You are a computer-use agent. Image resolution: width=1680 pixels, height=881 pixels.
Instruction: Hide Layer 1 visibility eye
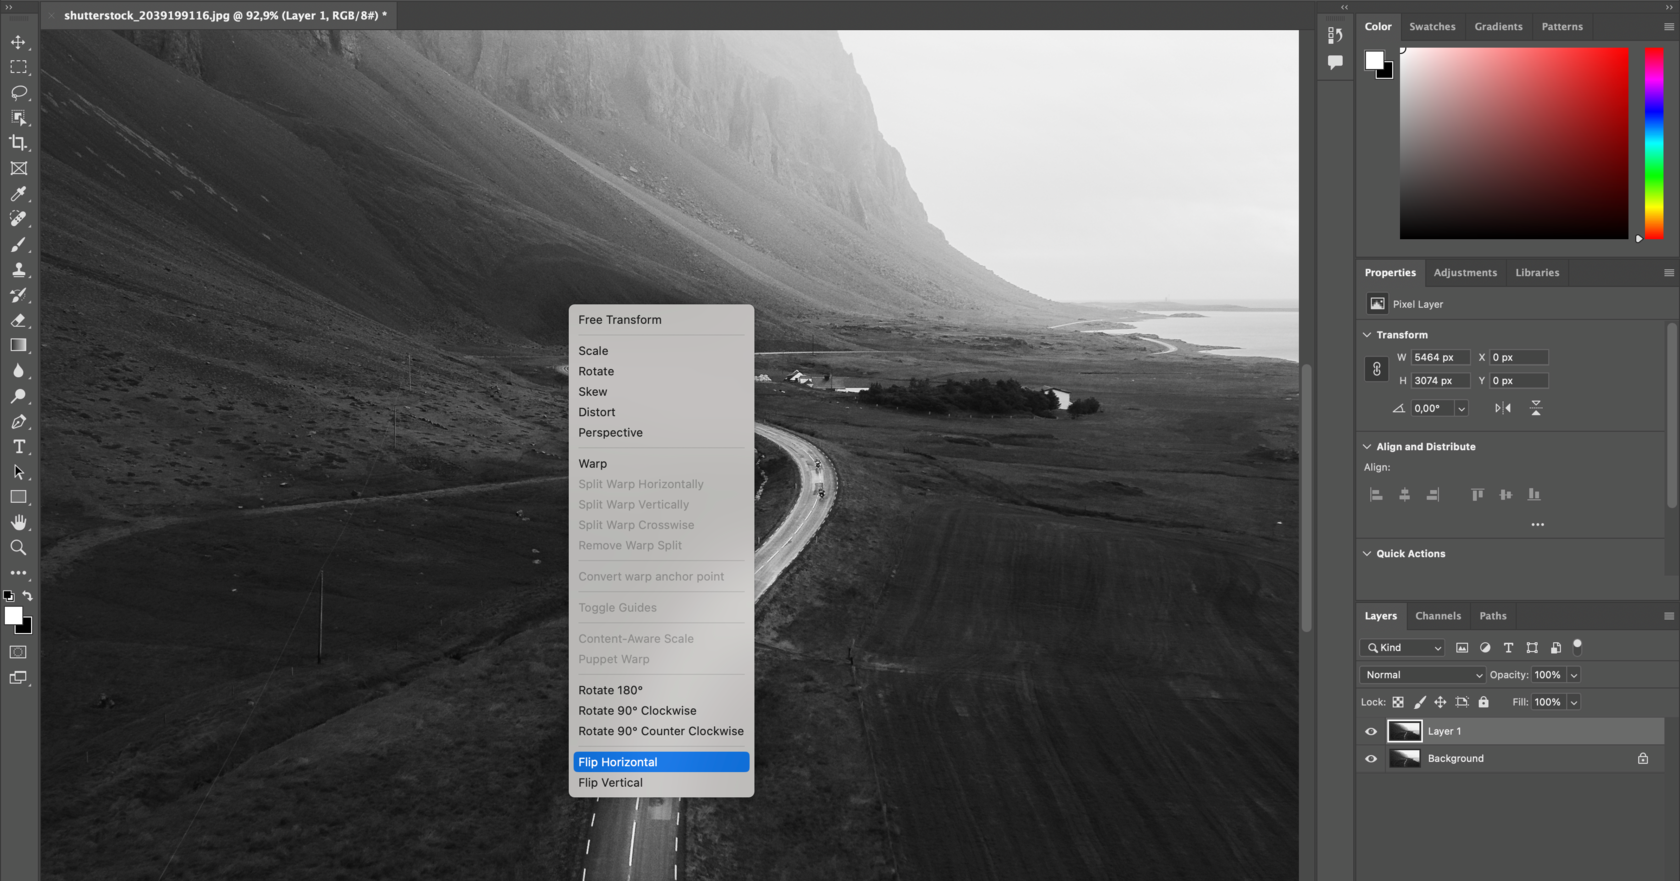pos(1371,731)
